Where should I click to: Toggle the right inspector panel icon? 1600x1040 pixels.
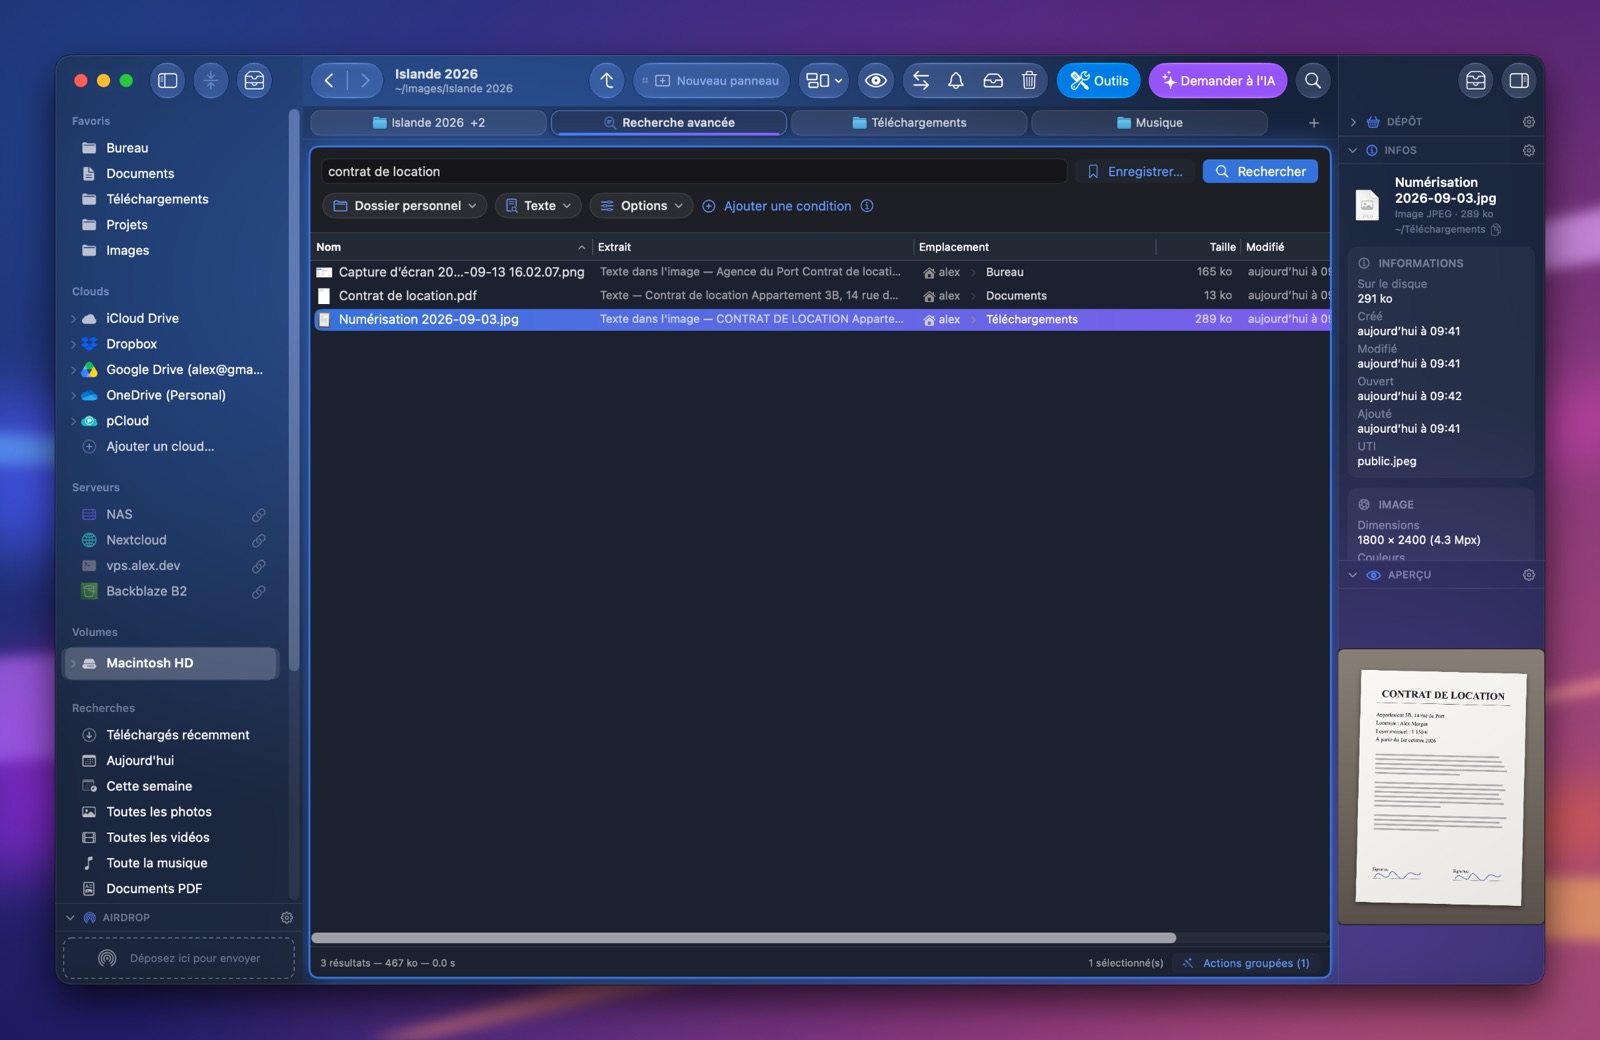1519,81
